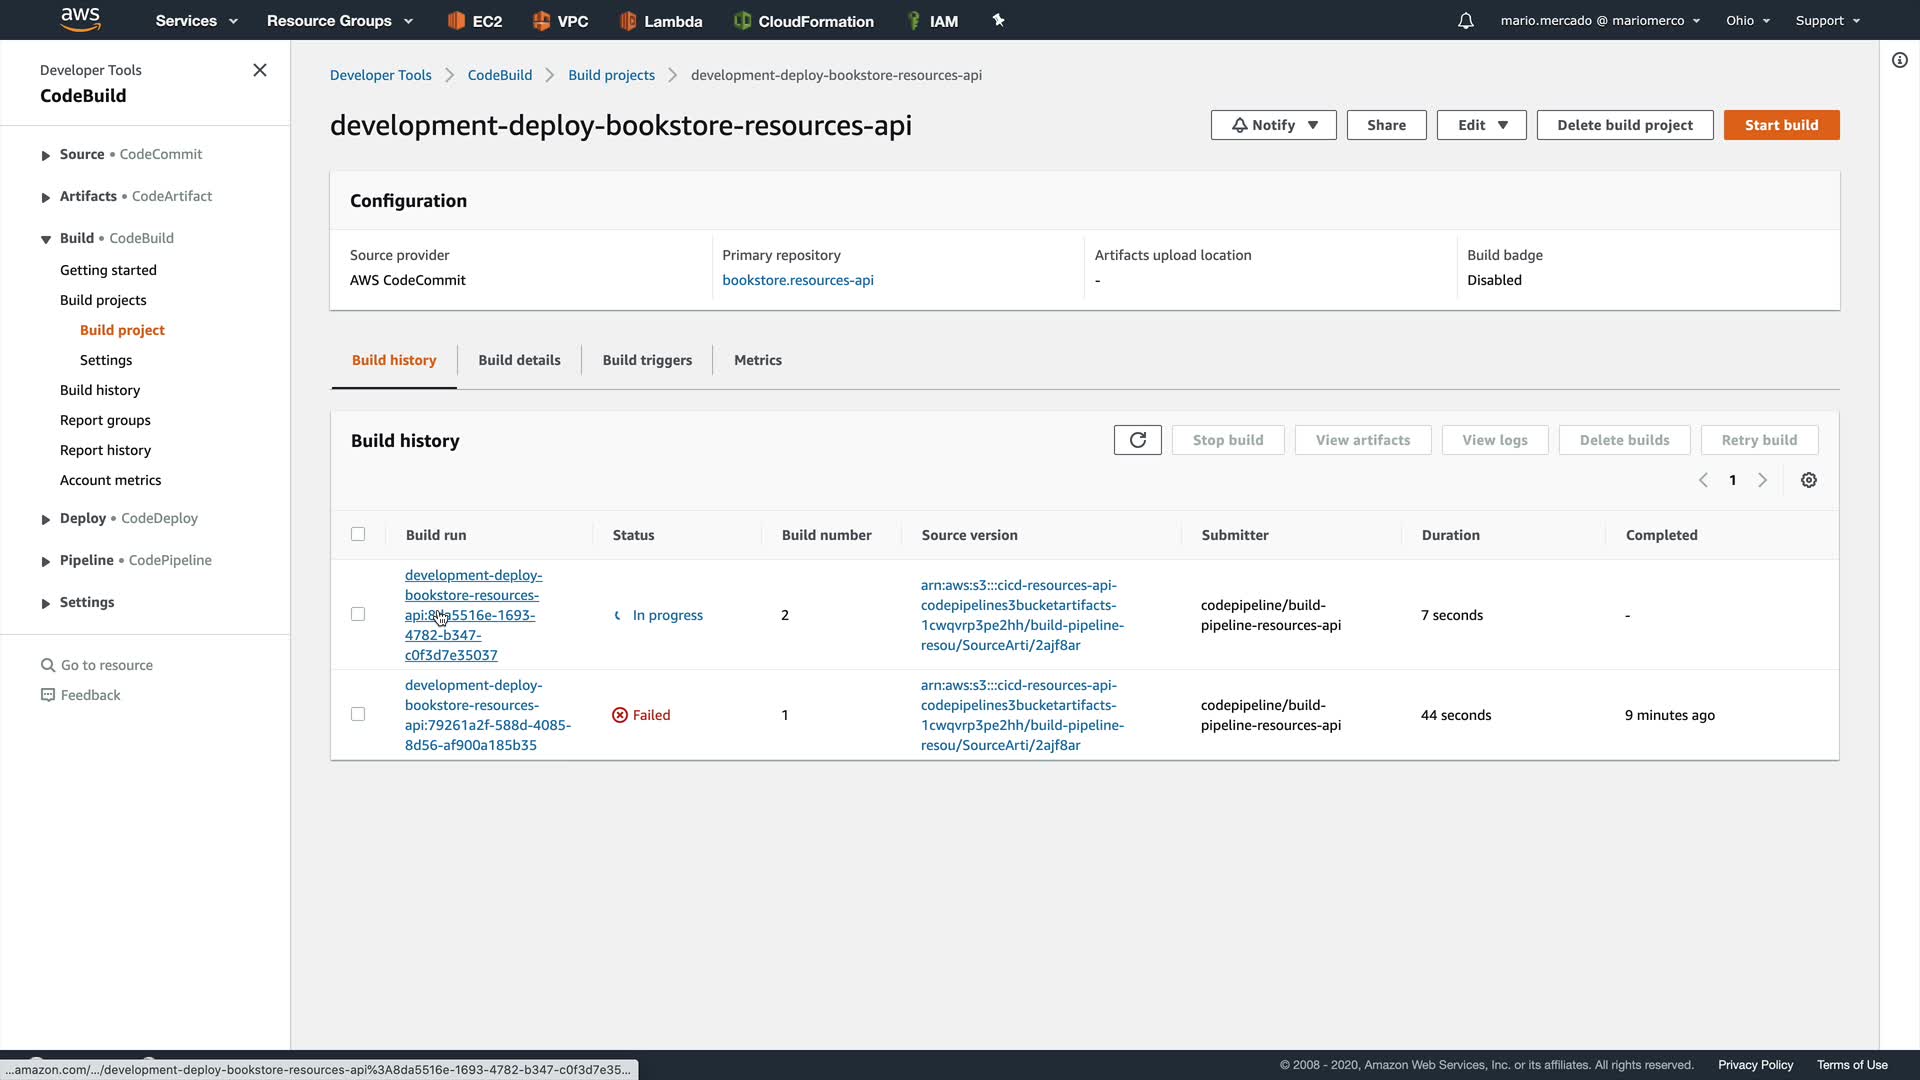This screenshot has width=1920, height=1080.
Task: Switch to the Metrics tab
Action: pos(757,360)
